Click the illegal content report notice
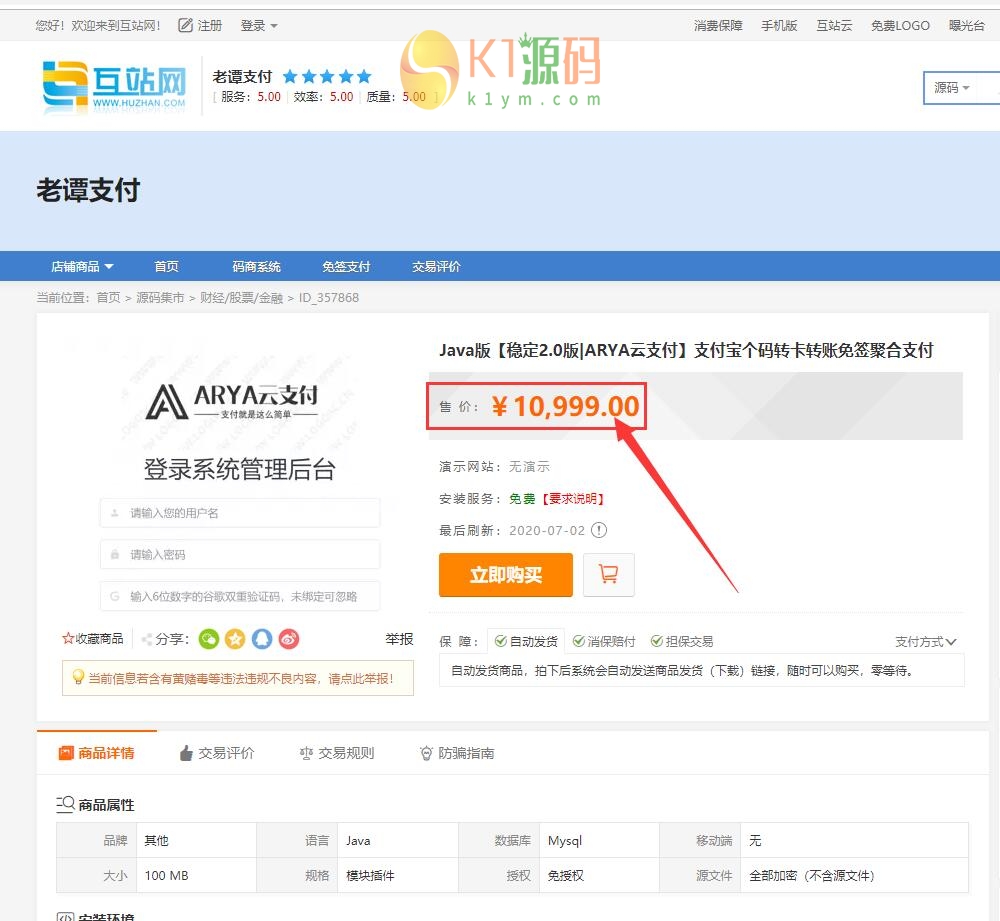 pos(238,678)
